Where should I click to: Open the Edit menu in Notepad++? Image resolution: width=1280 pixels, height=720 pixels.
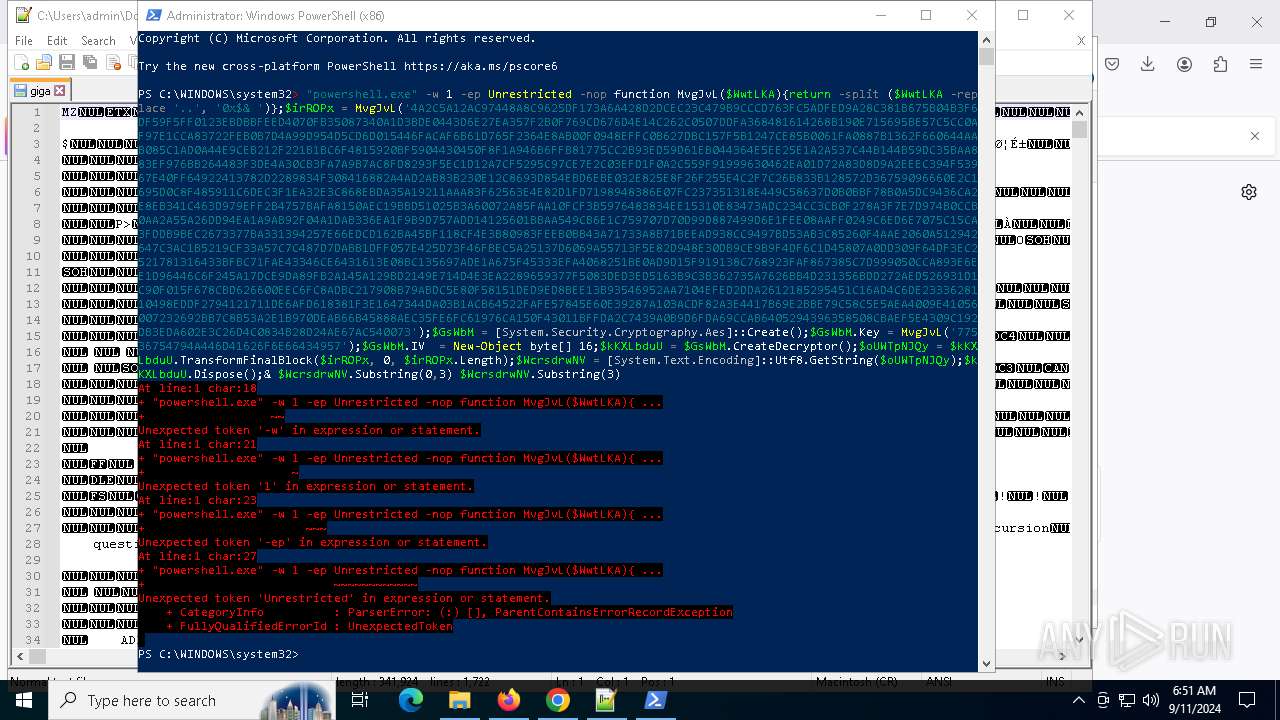click(57, 41)
